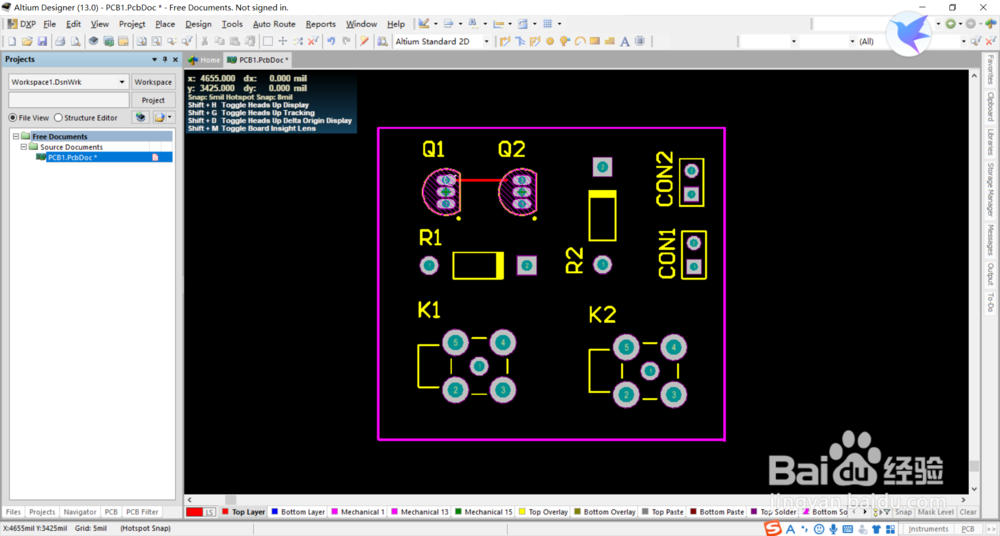Viewport: 1000px width, 536px height.
Task: Open the Libraries side panel tab
Action: pos(990,142)
